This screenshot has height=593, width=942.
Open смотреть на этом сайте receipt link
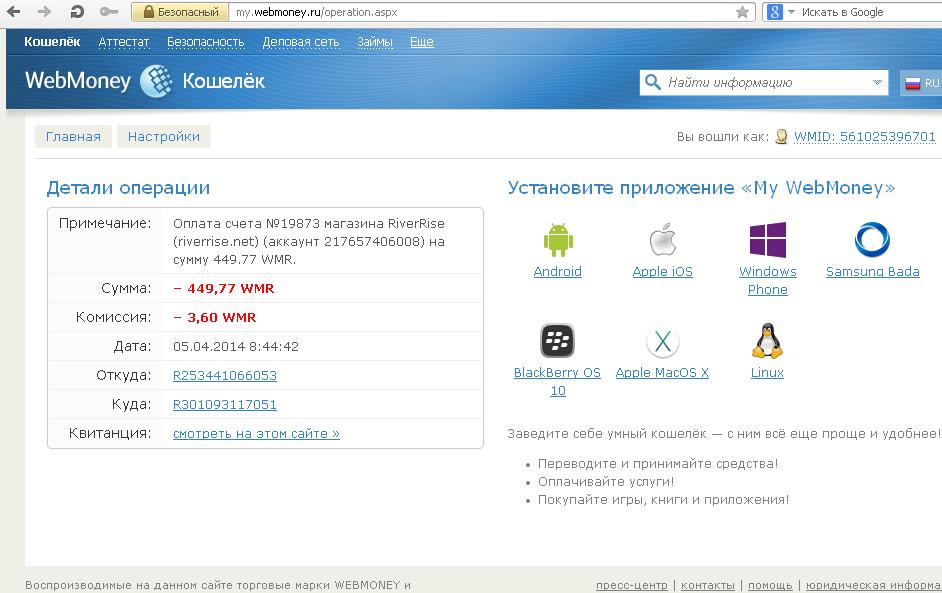(256, 433)
